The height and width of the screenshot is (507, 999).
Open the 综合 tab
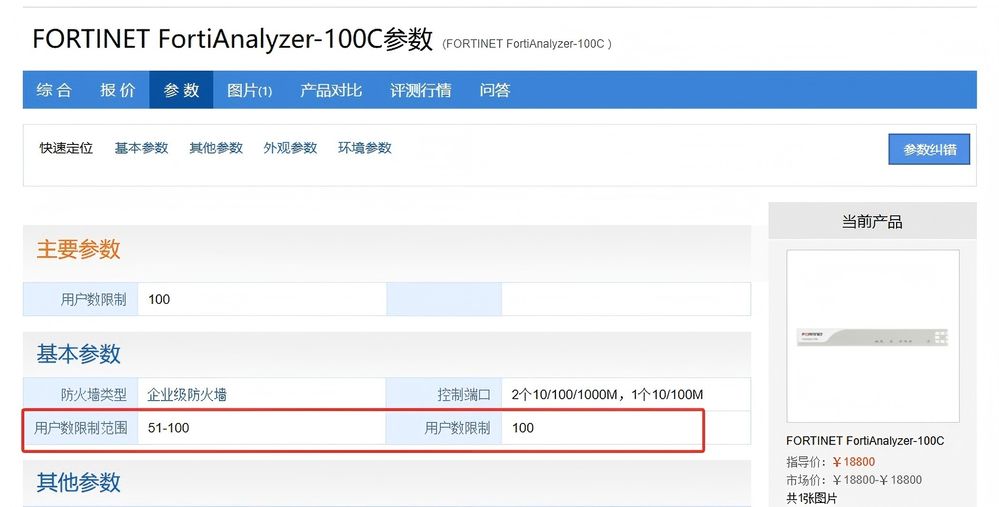click(x=54, y=90)
